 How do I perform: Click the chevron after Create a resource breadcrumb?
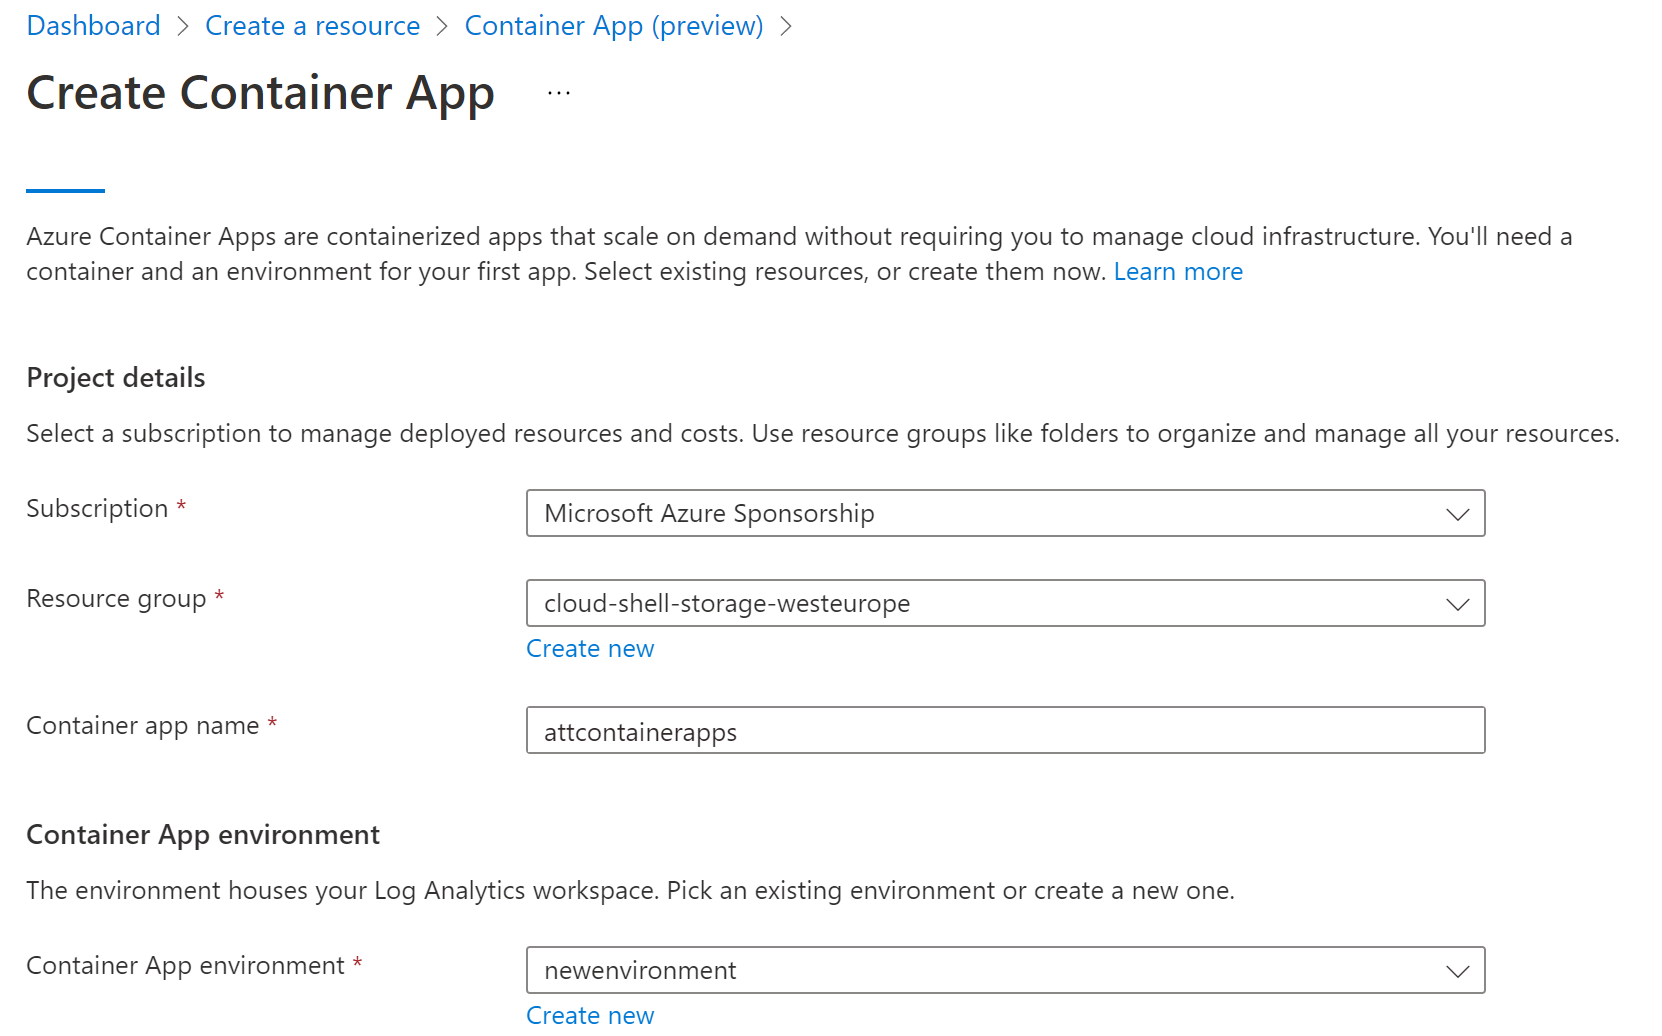443,27
